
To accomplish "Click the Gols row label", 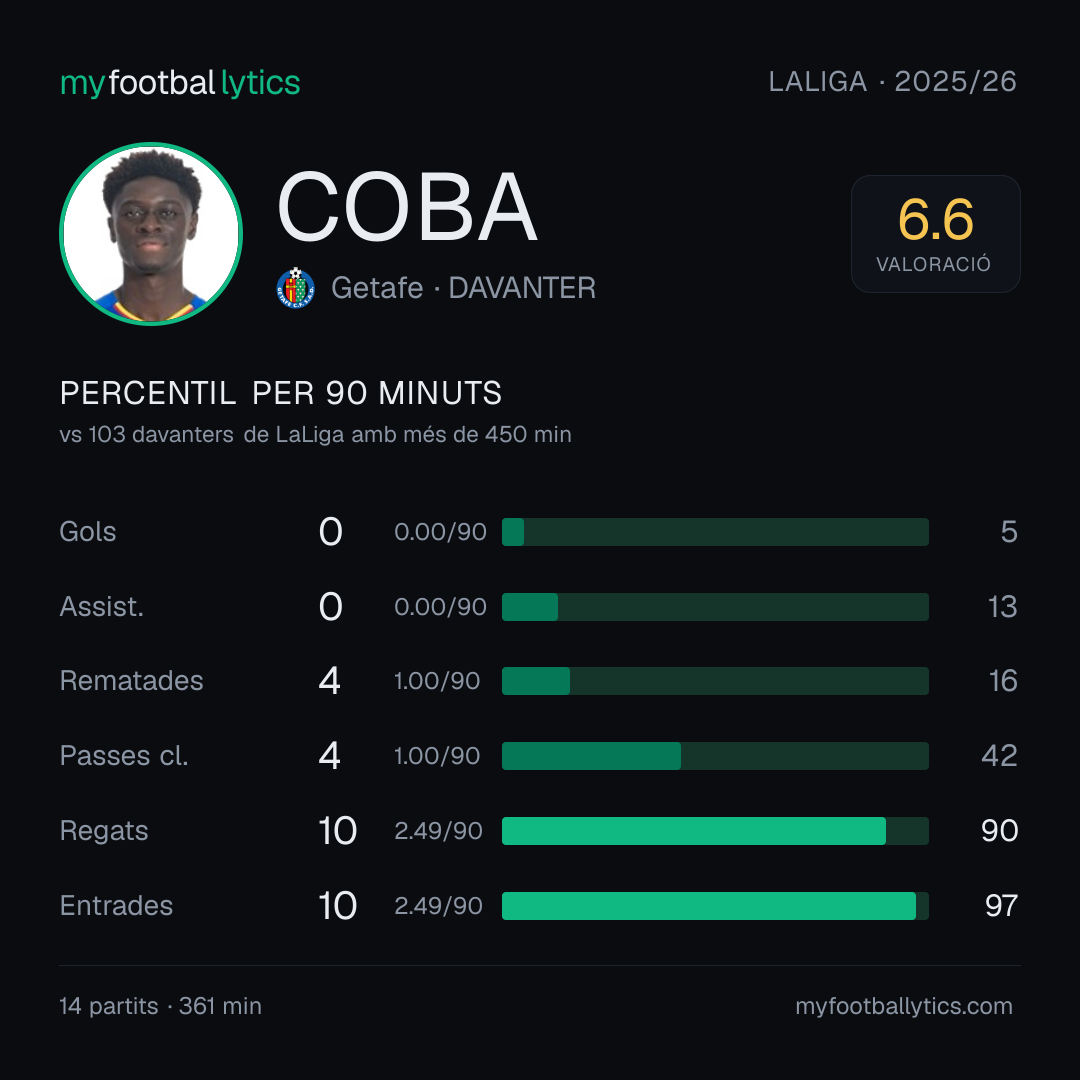I will click(87, 532).
